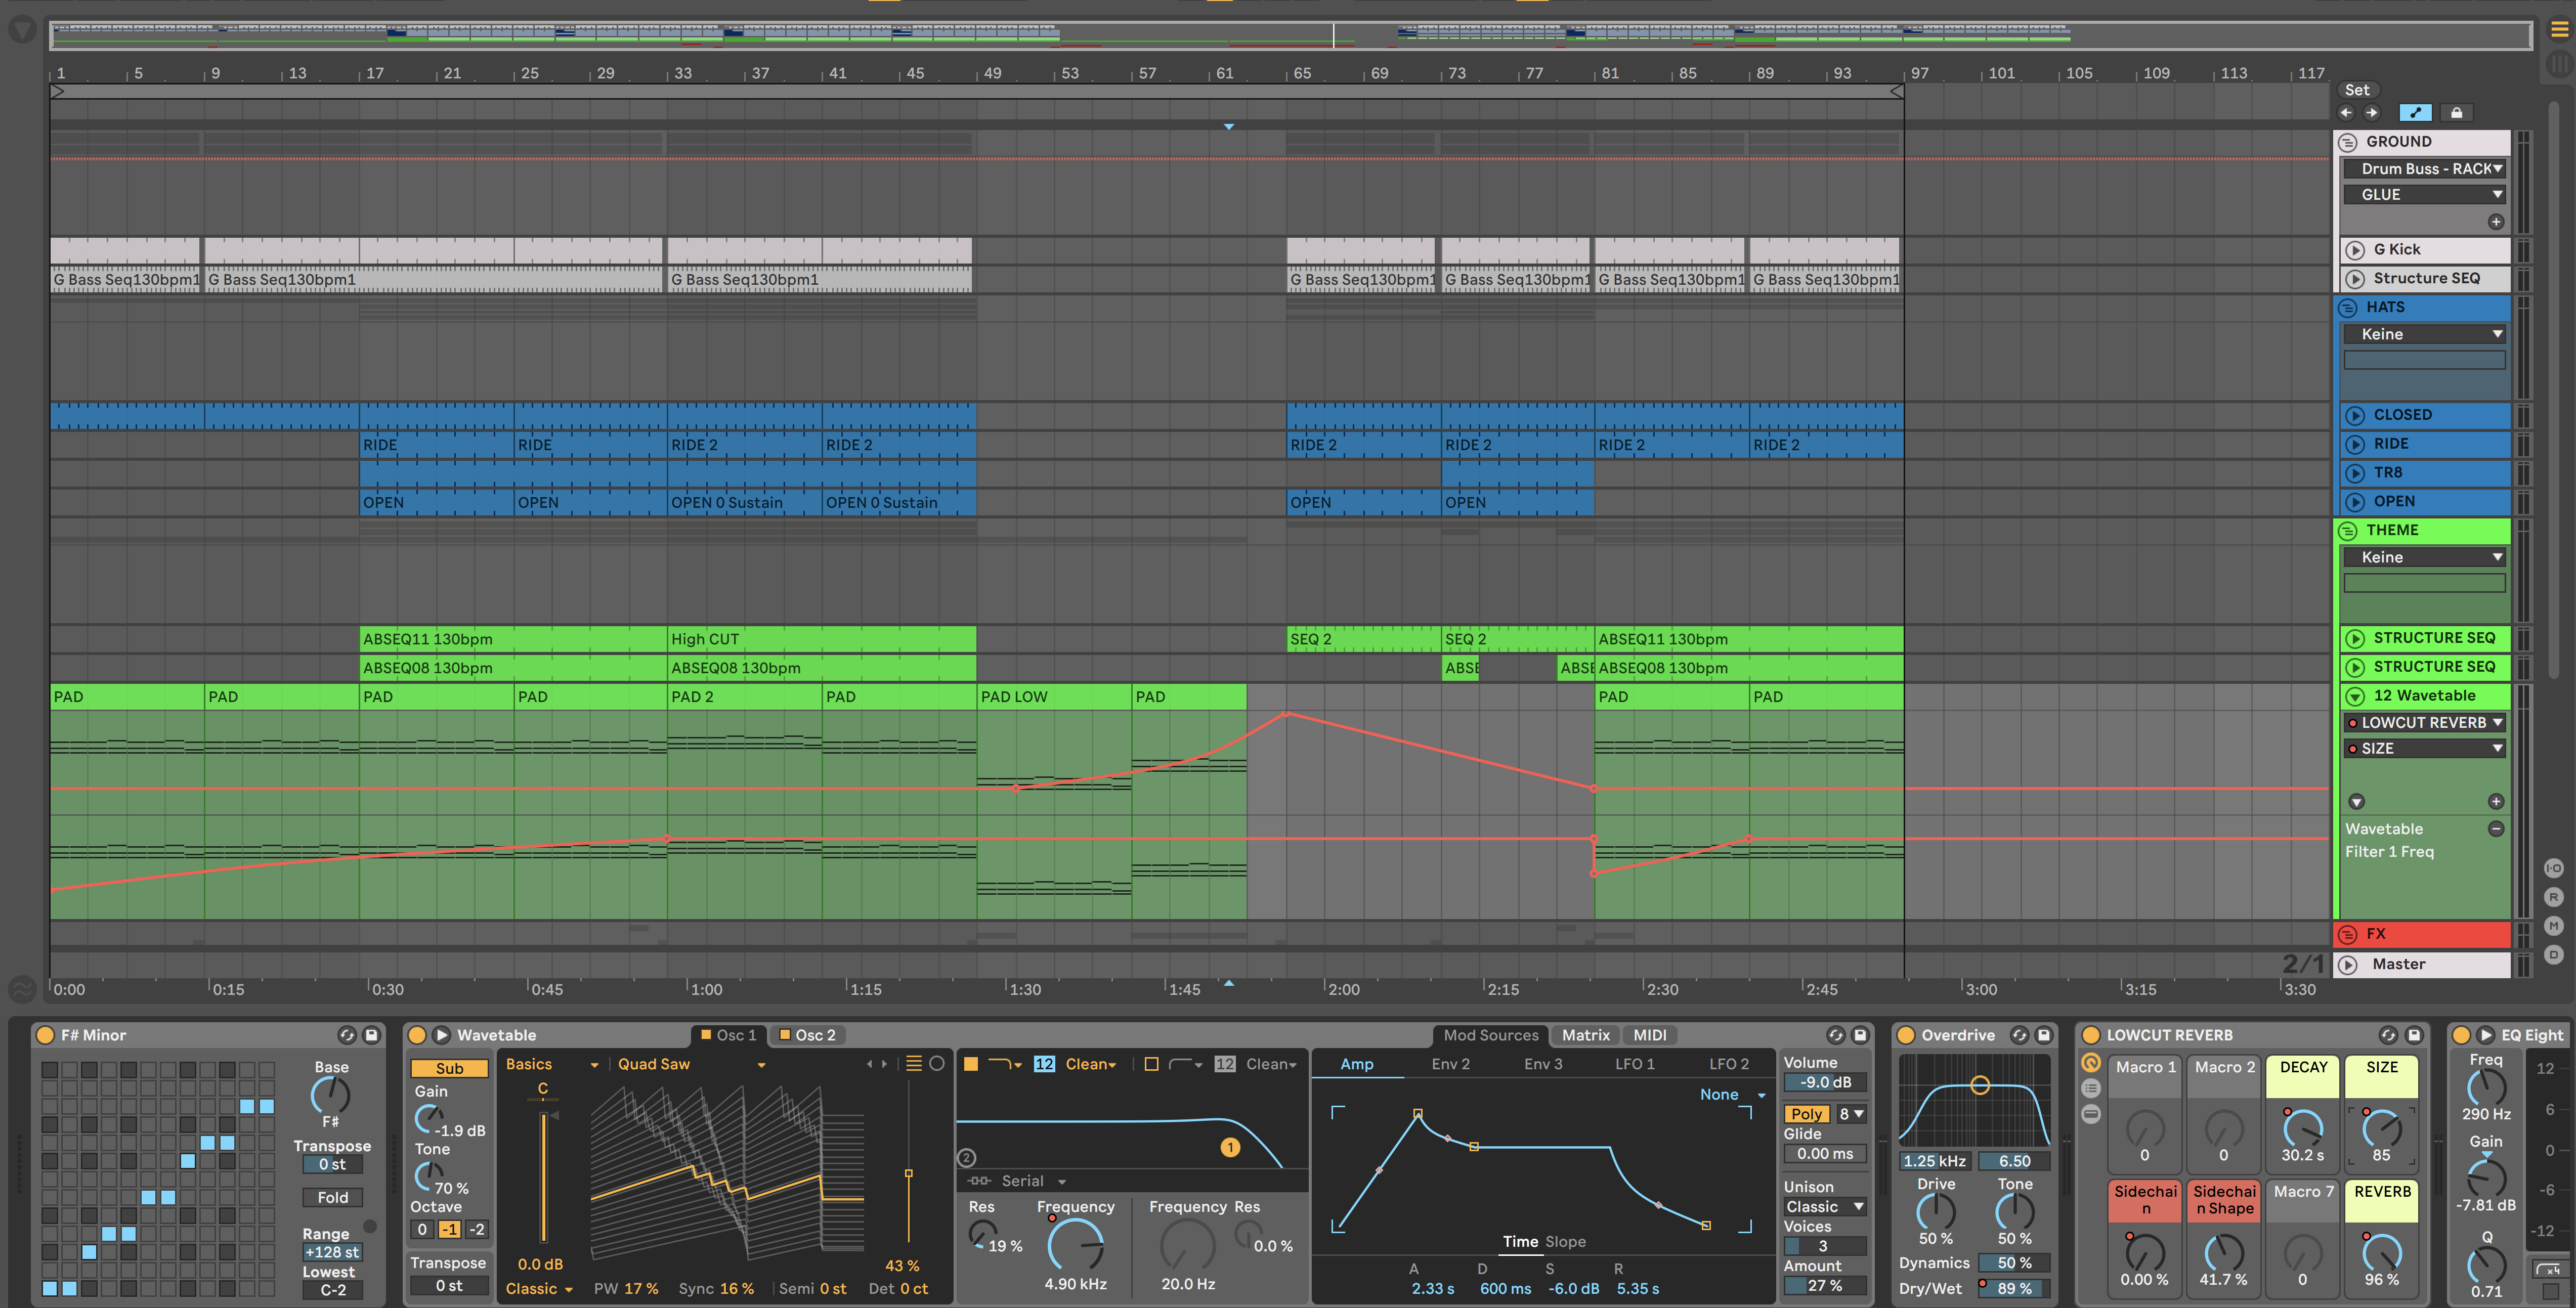Select the LFO 1 modulation tab
2576x1308 pixels.
pos(1634,1064)
